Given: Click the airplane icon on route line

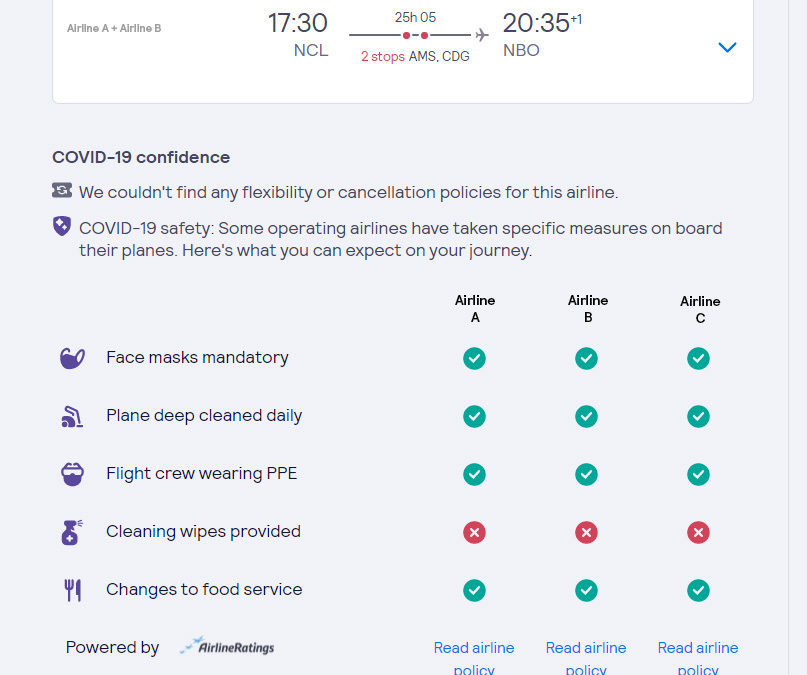Looking at the screenshot, I should coord(482,35).
